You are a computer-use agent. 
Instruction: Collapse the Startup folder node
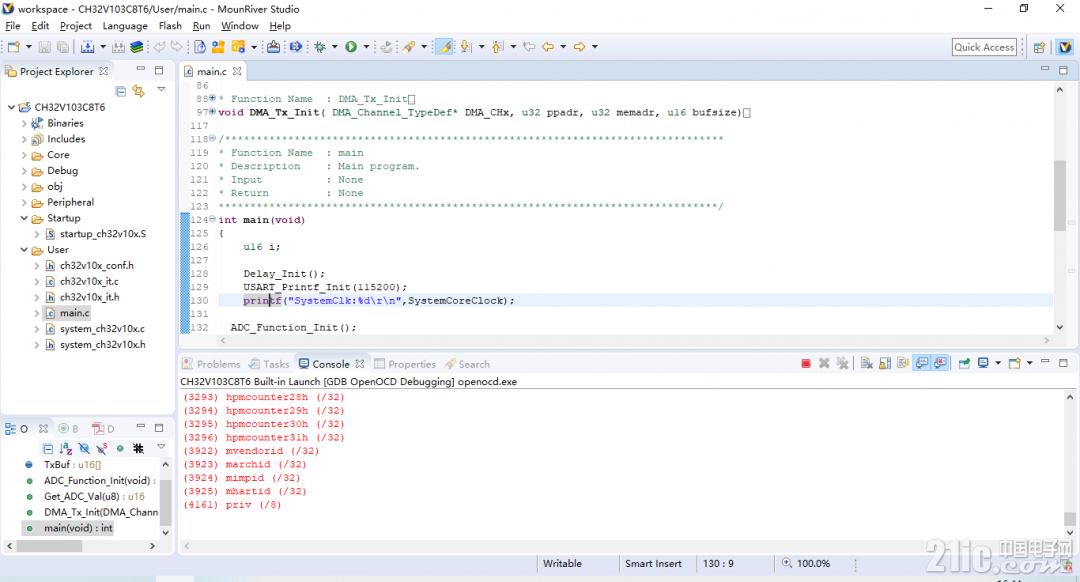point(24,218)
